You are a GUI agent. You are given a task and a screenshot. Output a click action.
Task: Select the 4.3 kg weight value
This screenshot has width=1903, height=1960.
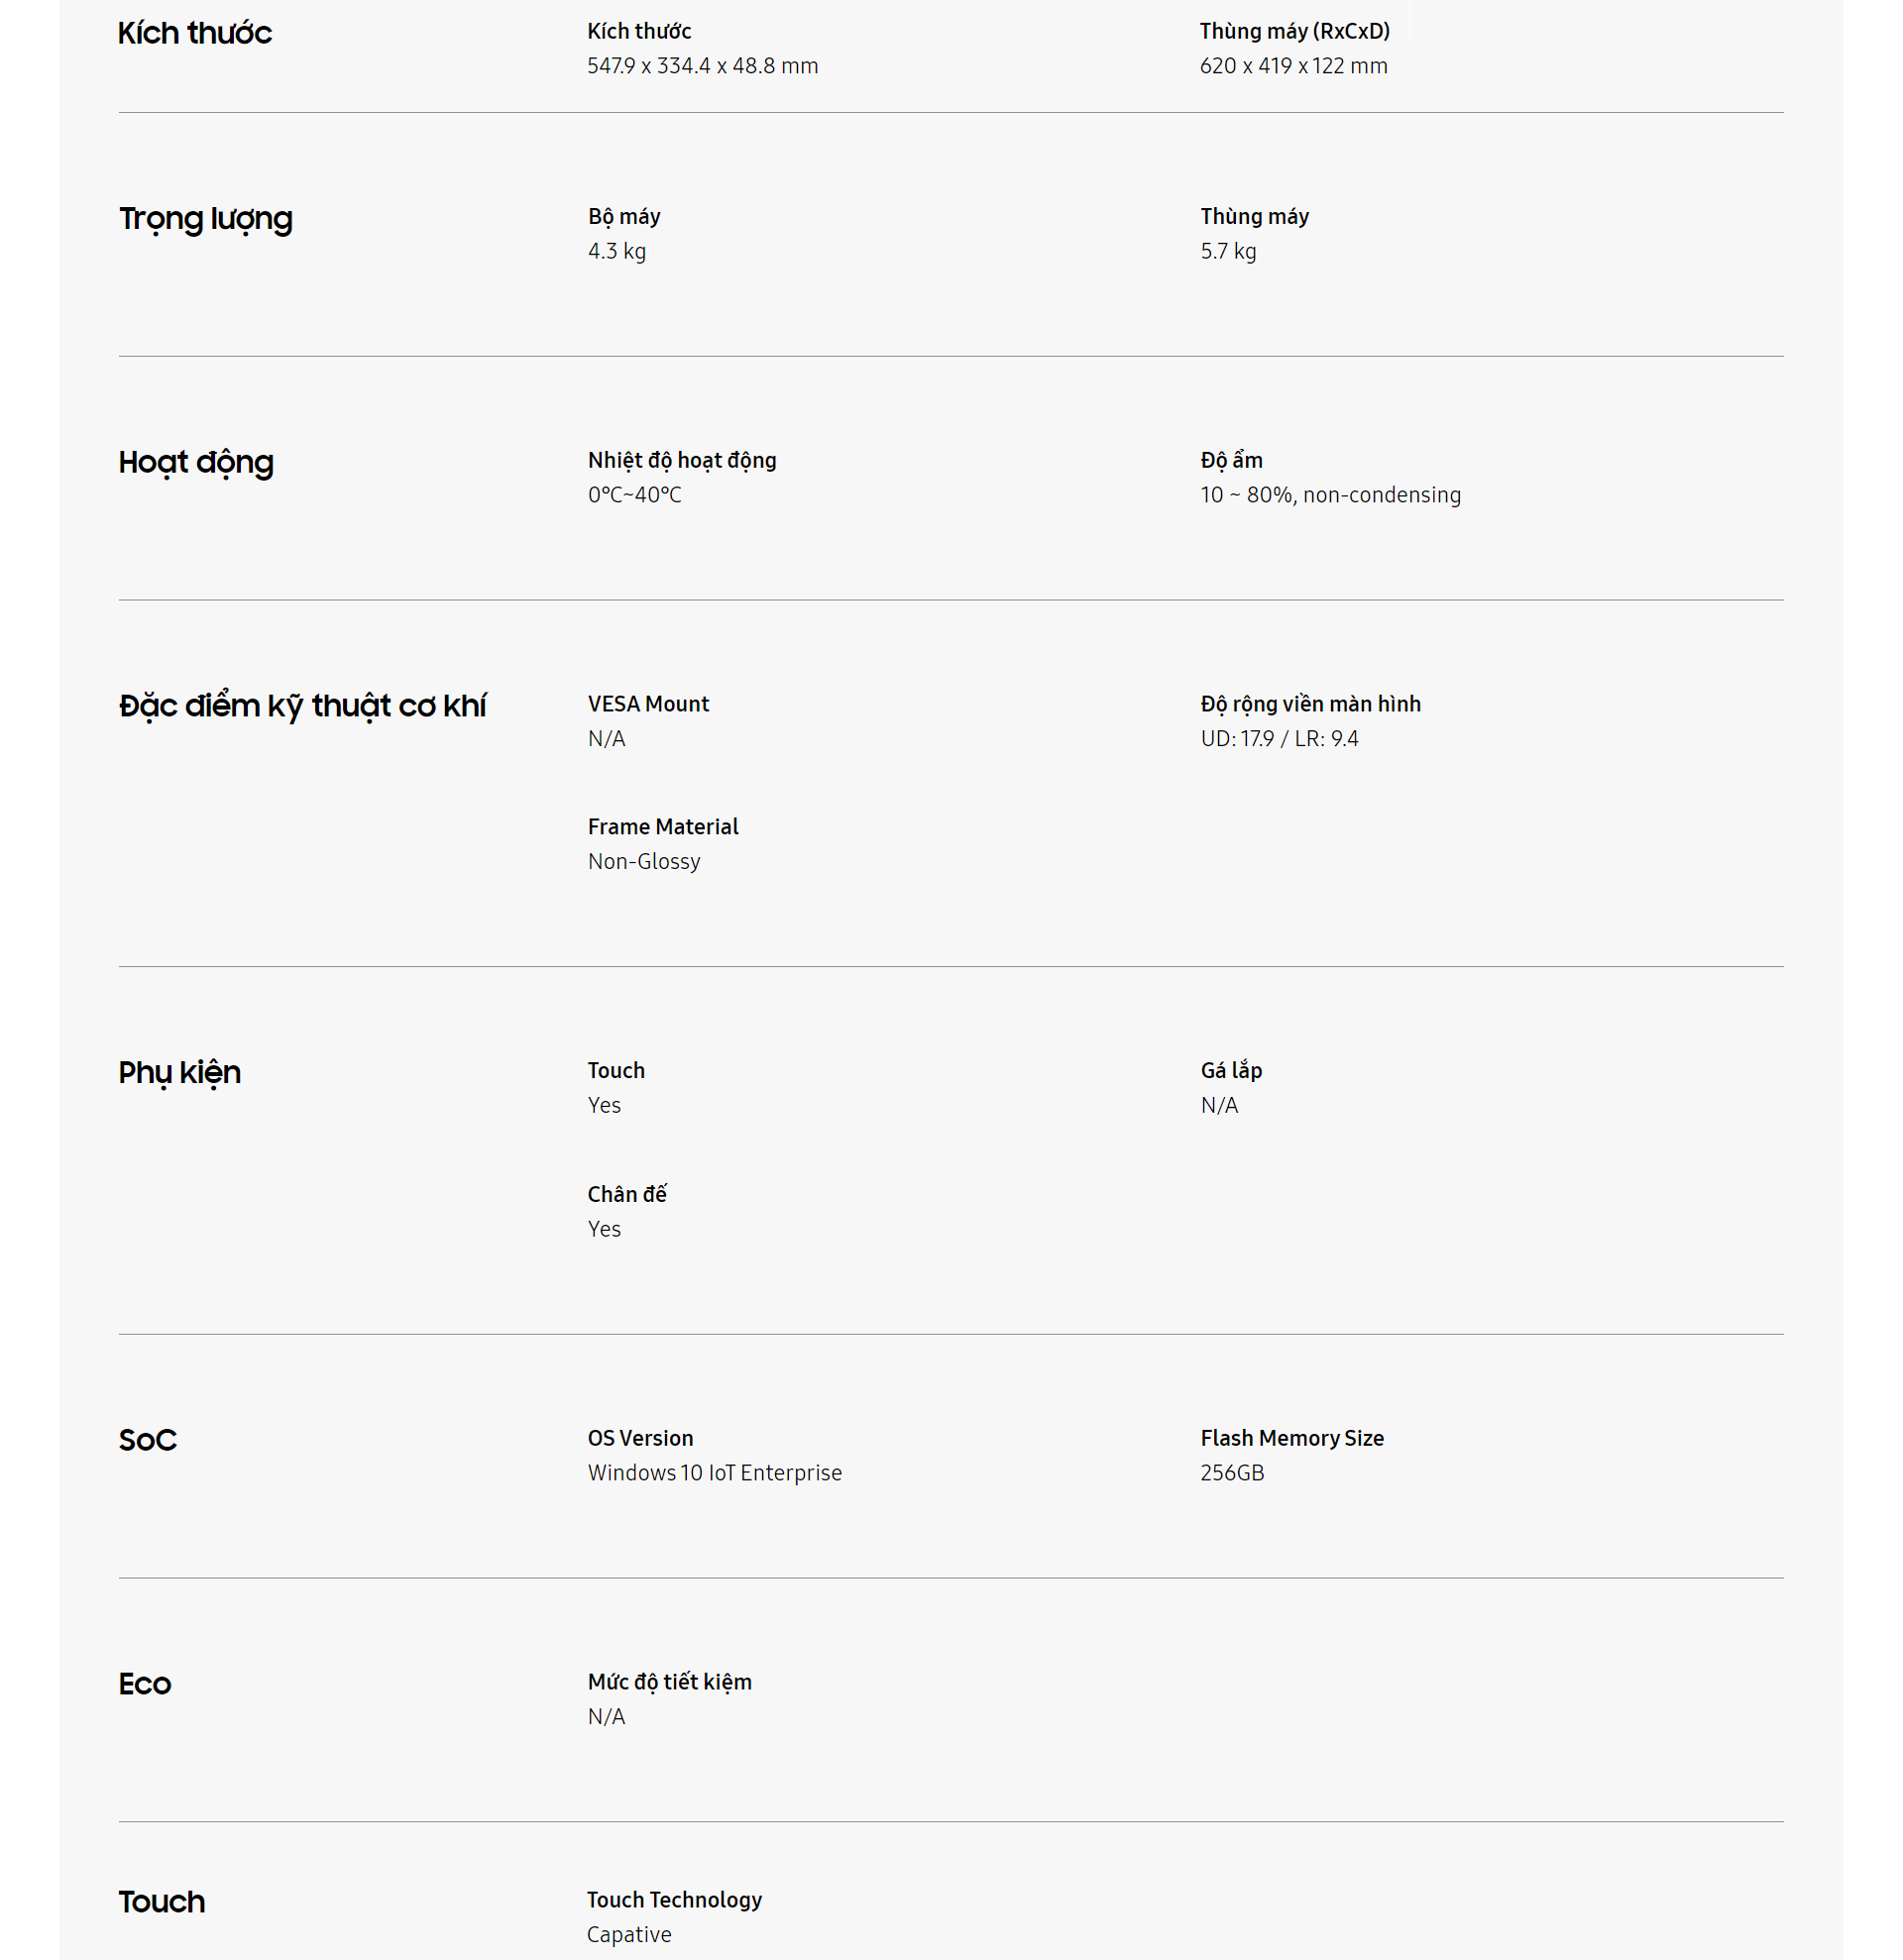coord(616,251)
